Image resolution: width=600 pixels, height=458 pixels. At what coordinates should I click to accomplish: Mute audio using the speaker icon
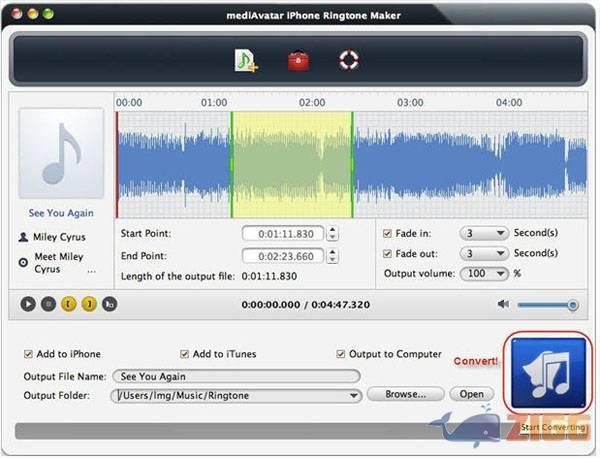click(503, 304)
